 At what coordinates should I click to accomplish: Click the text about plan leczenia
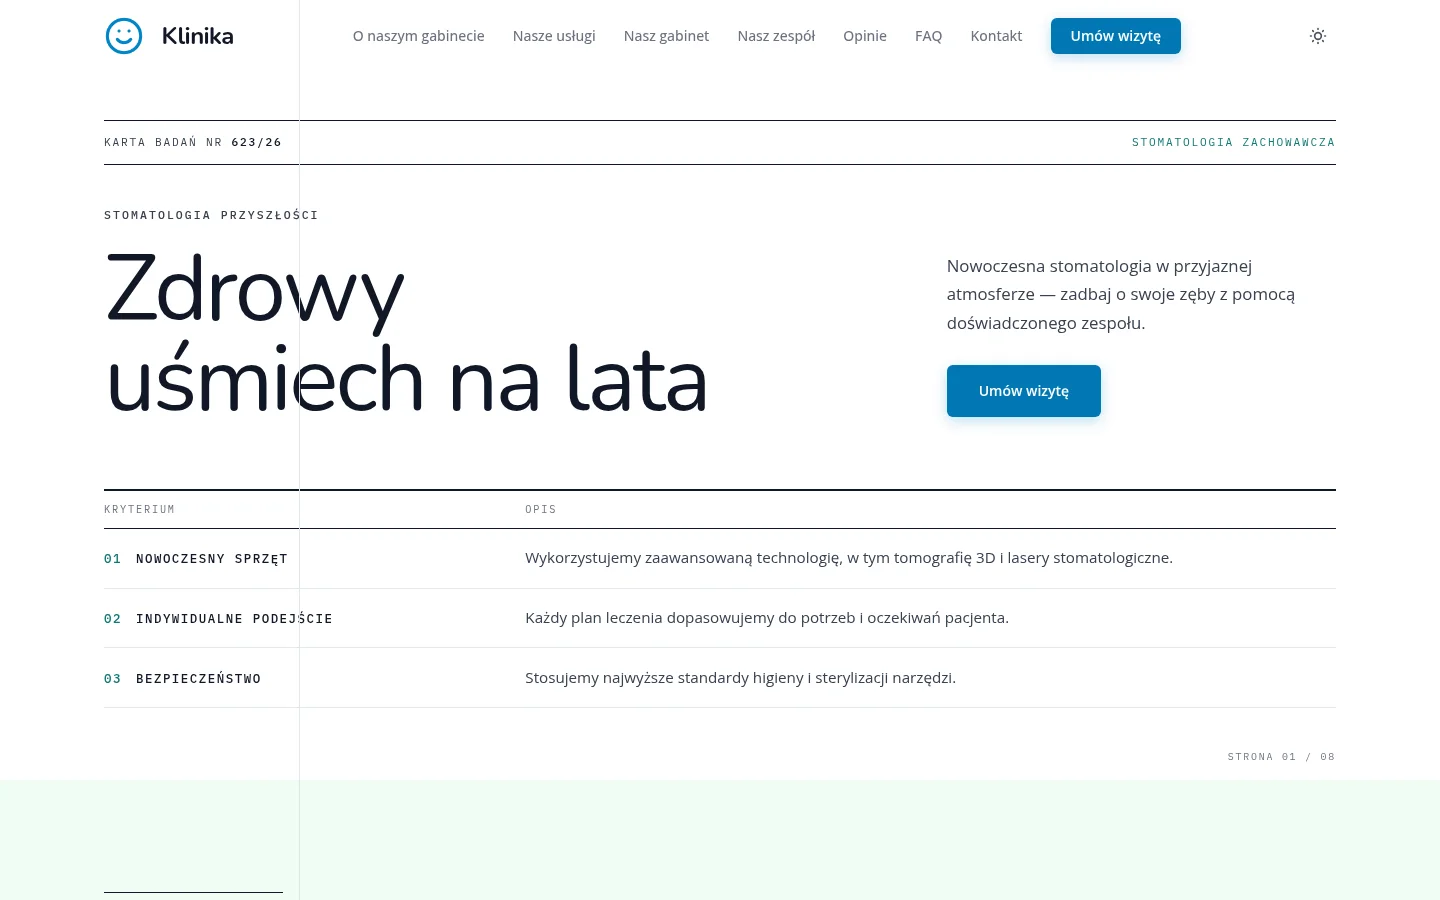pyautogui.click(x=767, y=618)
